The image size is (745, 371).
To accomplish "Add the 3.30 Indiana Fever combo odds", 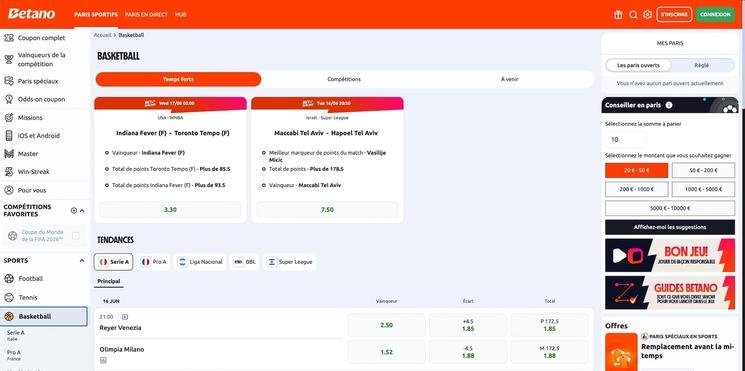I will click(170, 209).
